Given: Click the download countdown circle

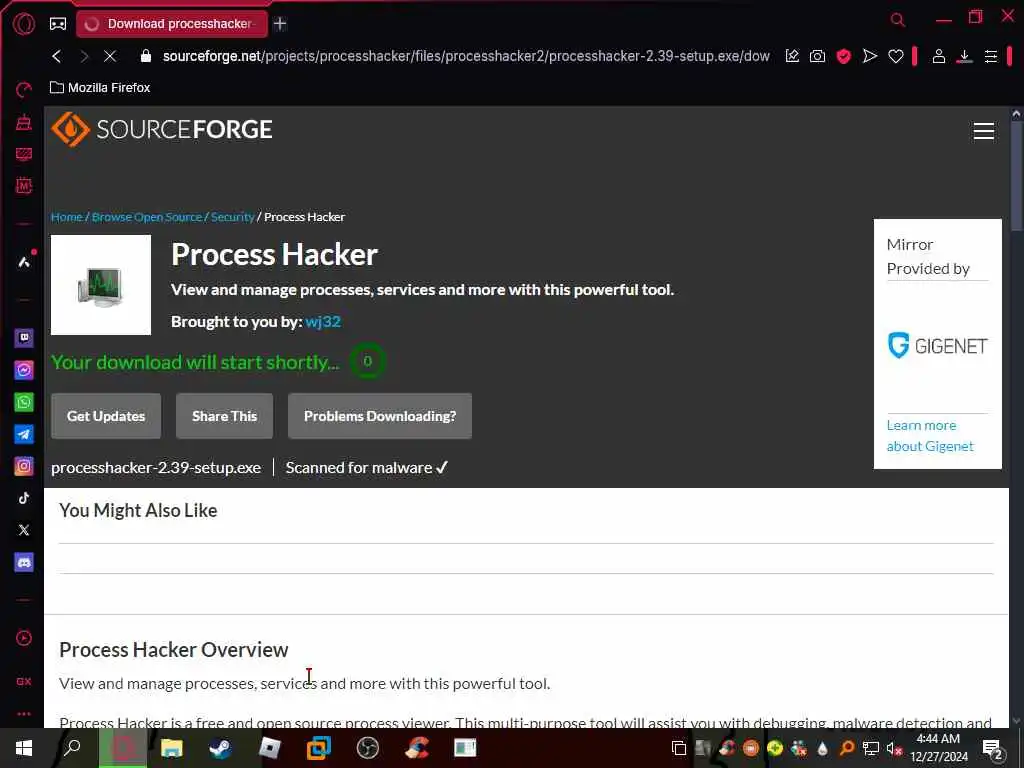Looking at the screenshot, I should (368, 361).
